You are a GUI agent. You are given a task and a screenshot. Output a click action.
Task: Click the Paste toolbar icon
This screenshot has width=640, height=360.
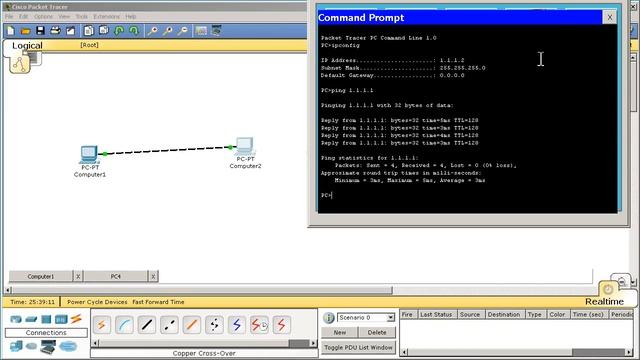point(104,31)
